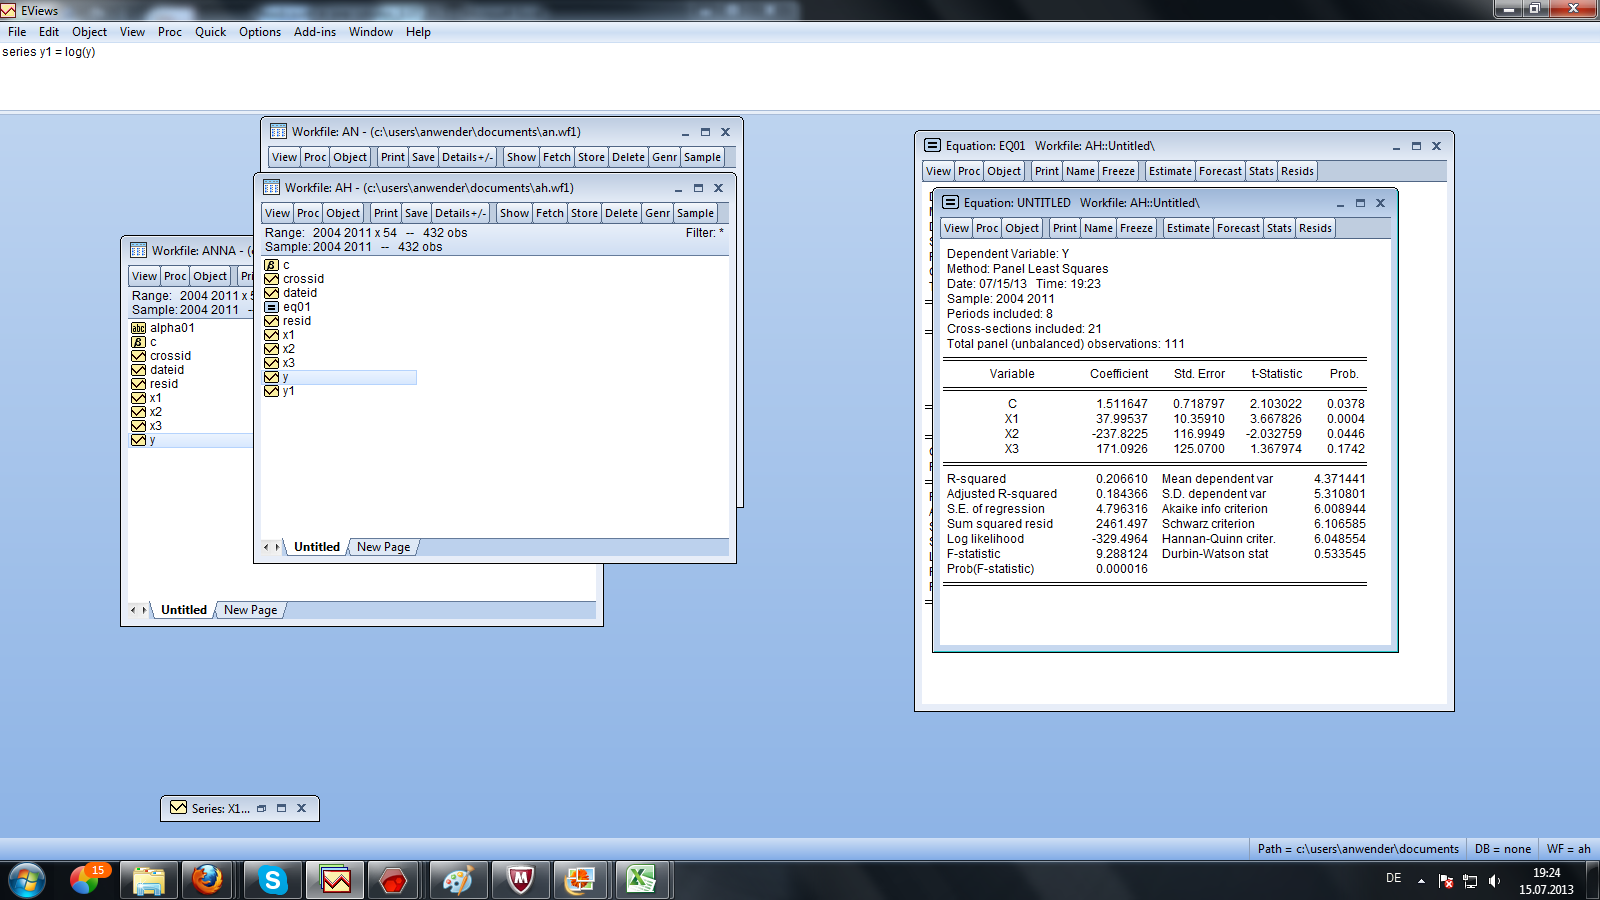Select the y1 series in Workfile AH
Screen dimensions: 1600x900
[x=280, y=391]
